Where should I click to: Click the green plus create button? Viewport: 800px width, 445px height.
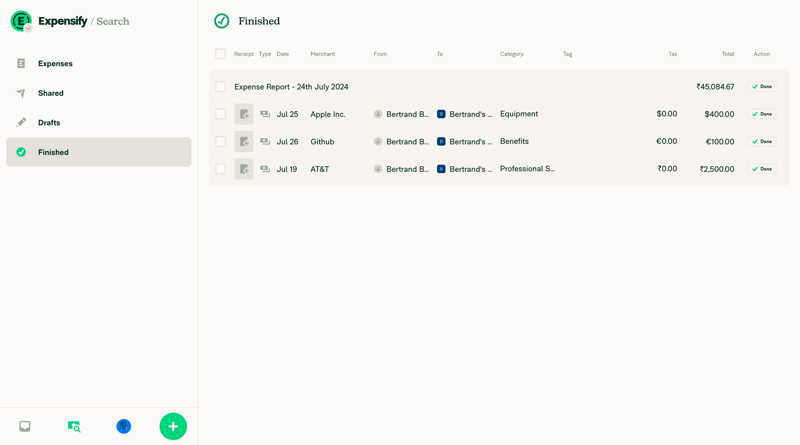173,426
